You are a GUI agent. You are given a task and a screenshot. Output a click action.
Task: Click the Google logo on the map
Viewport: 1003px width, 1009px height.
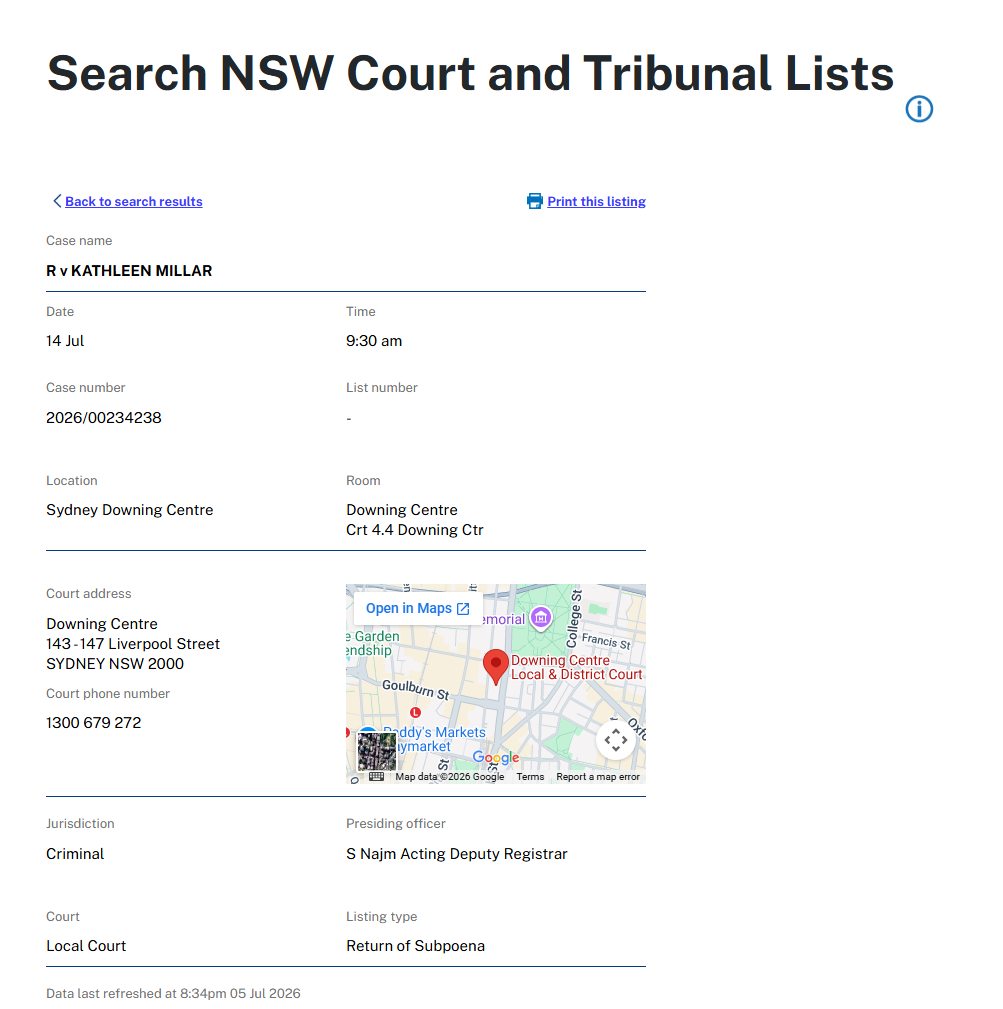click(495, 757)
